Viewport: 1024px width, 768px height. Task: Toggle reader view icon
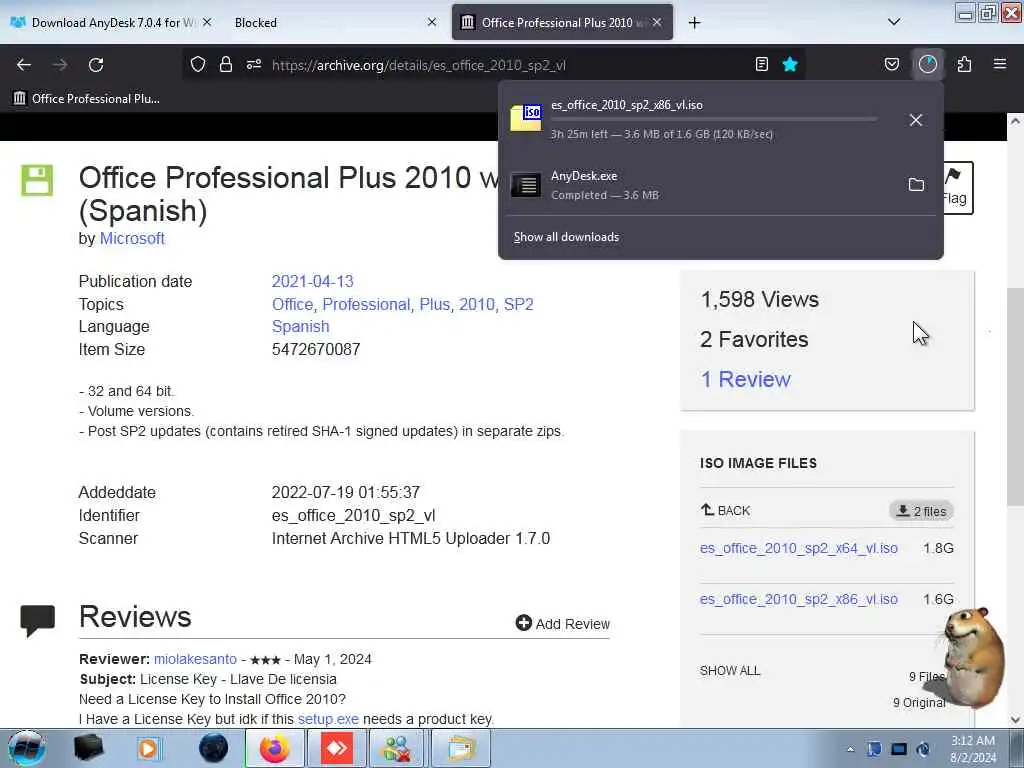pos(761,64)
